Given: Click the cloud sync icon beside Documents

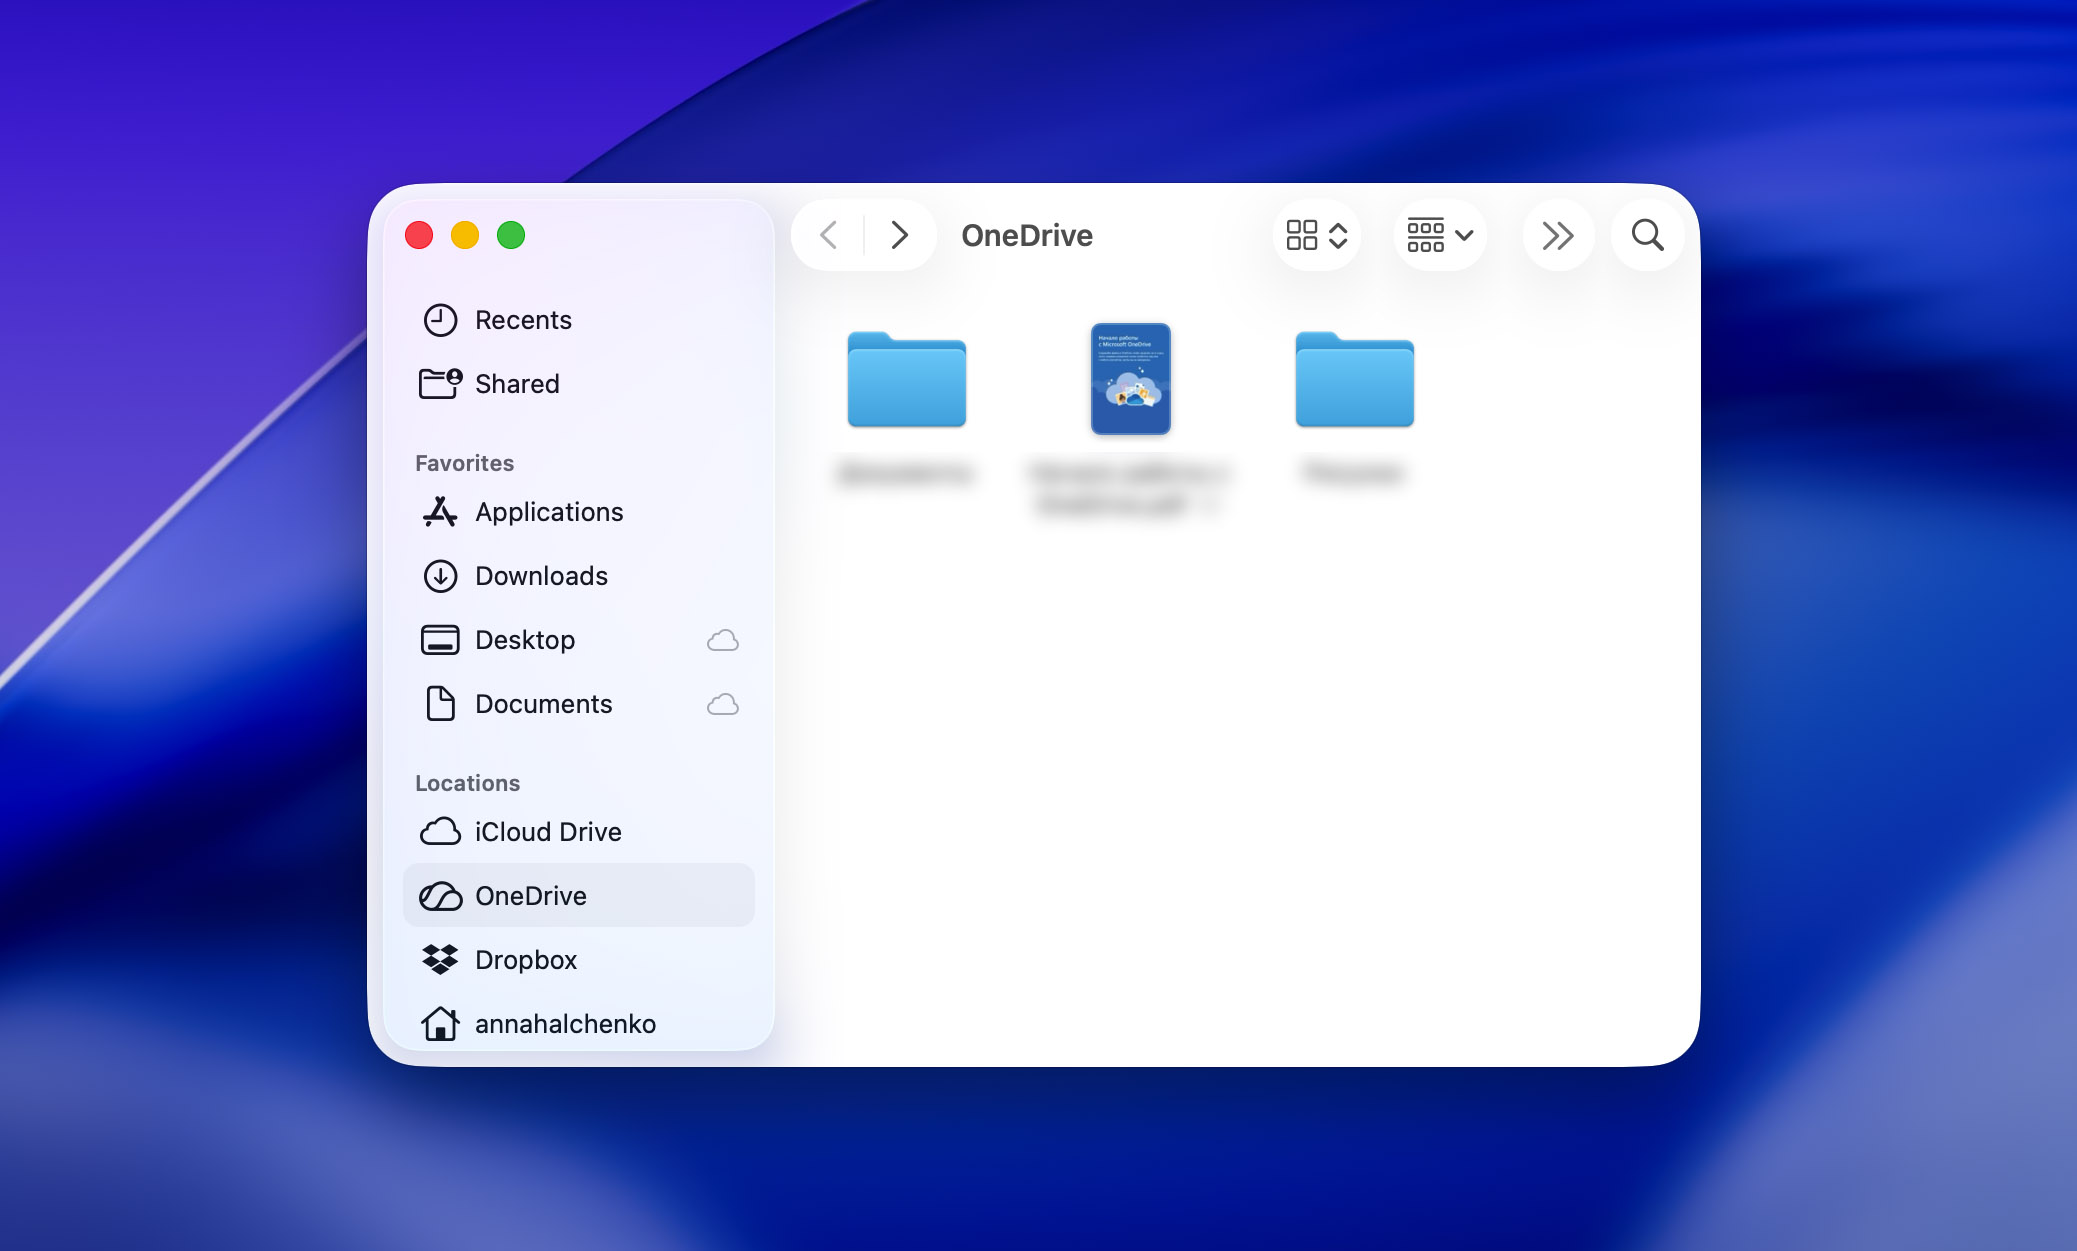Looking at the screenshot, I should (x=723, y=704).
